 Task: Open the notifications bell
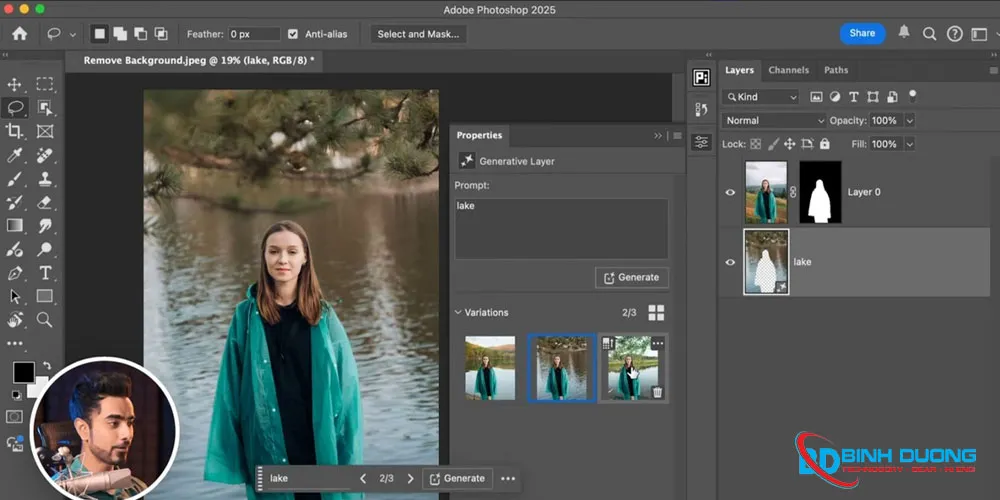coord(904,33)
